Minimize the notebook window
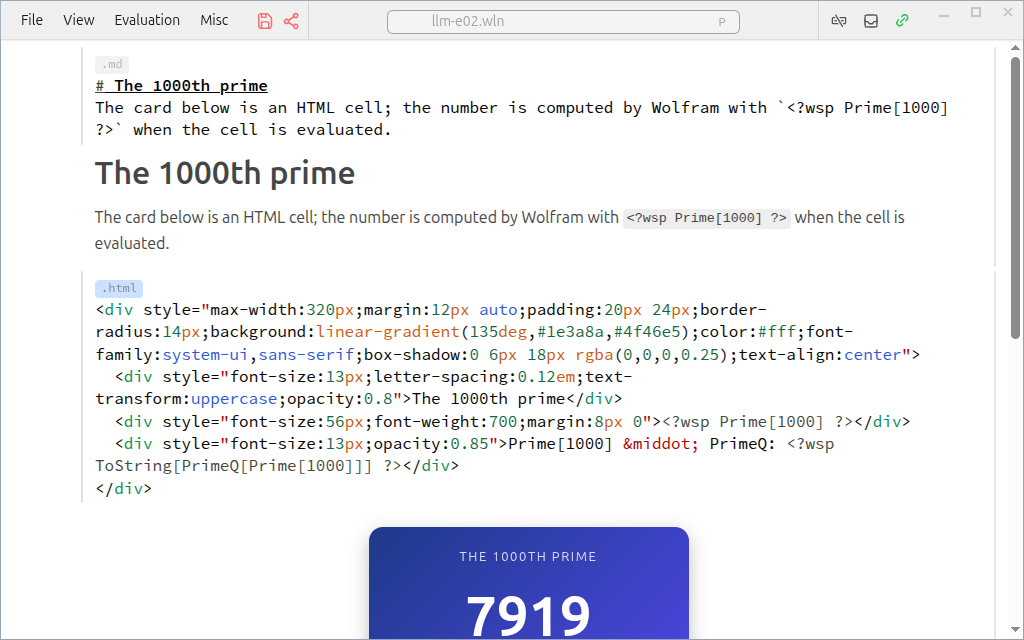 tap(944, 14)
